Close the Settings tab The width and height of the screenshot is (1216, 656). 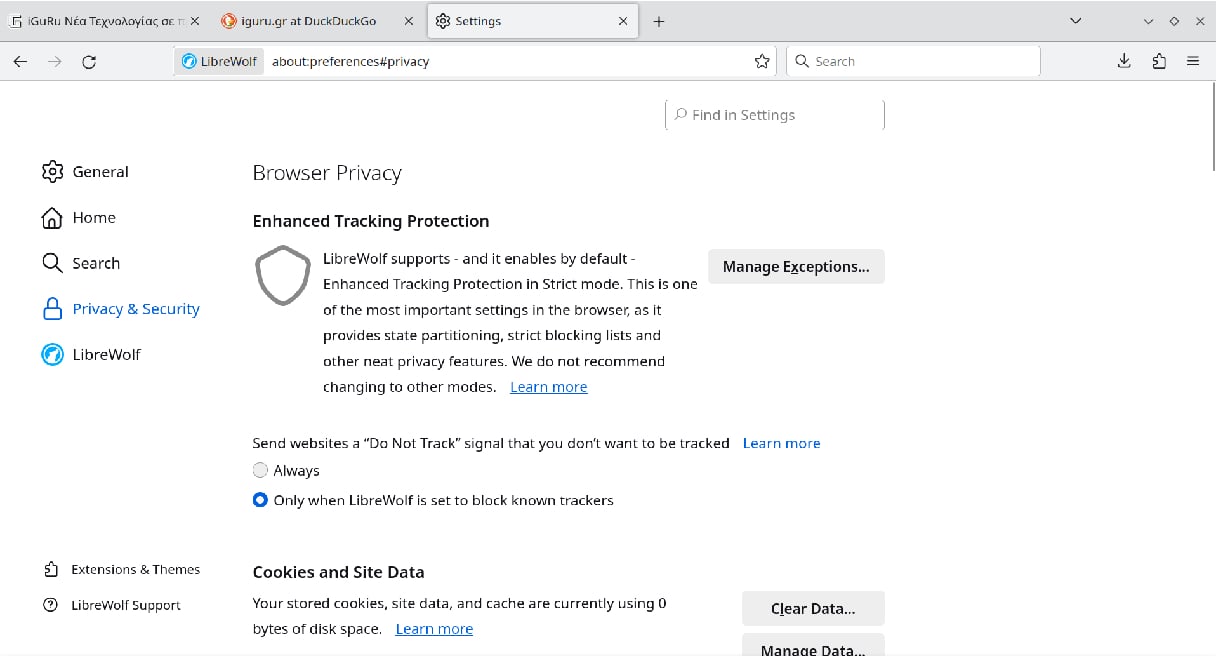pos(623,21)
